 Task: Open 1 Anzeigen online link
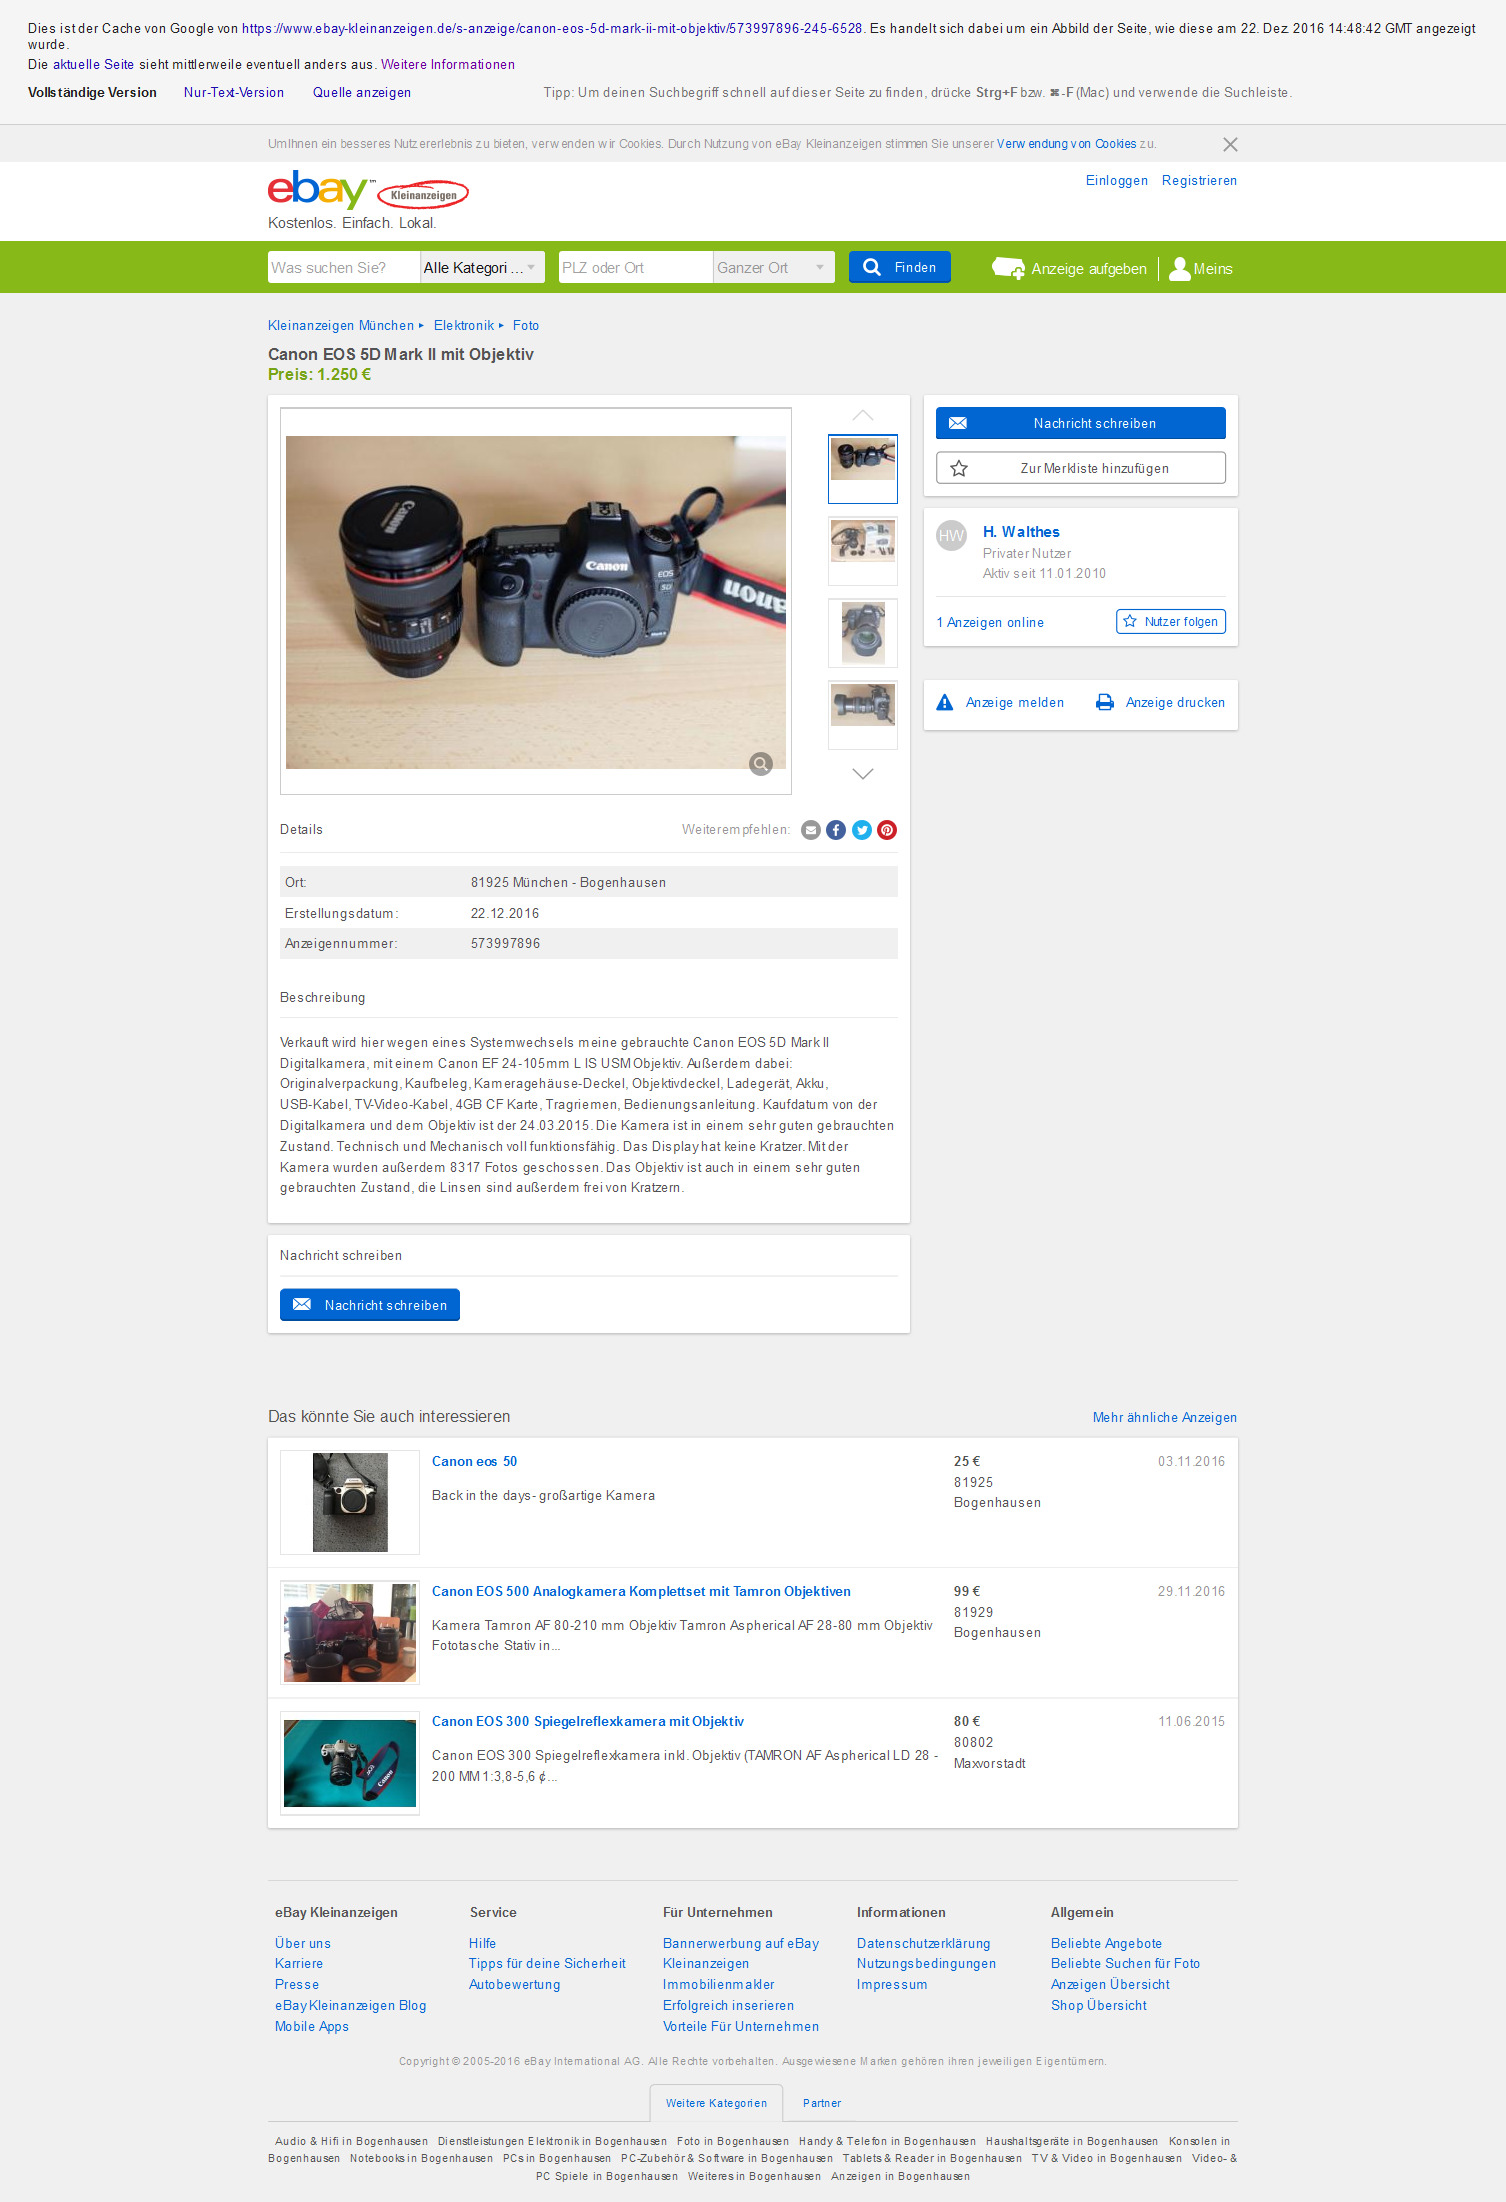tap(990, 622)
